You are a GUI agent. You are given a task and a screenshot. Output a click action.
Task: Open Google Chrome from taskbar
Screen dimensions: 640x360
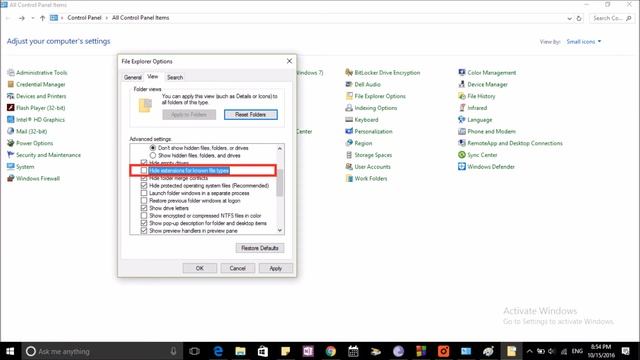tap(331, 351)
